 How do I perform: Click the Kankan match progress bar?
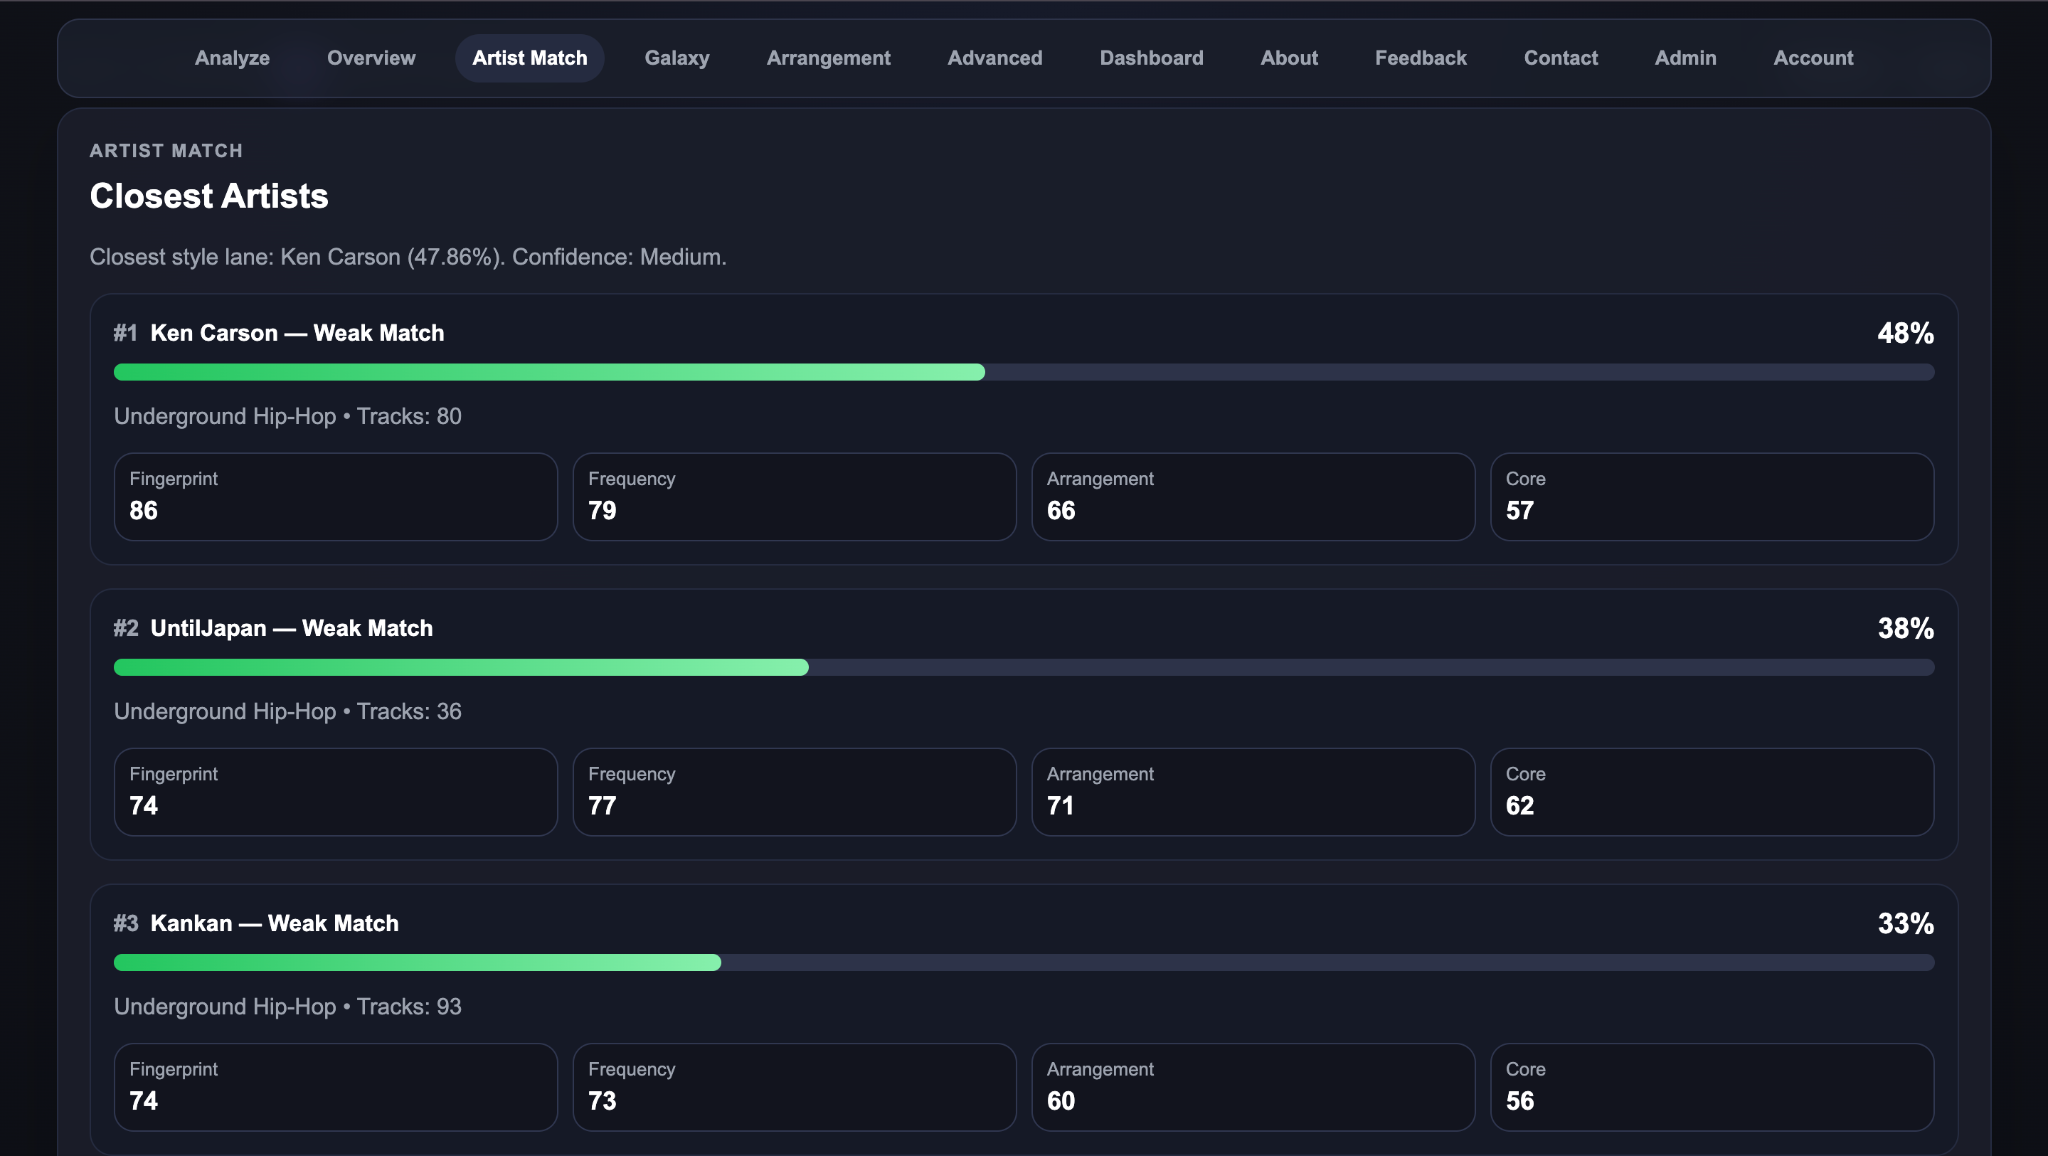1024,962
